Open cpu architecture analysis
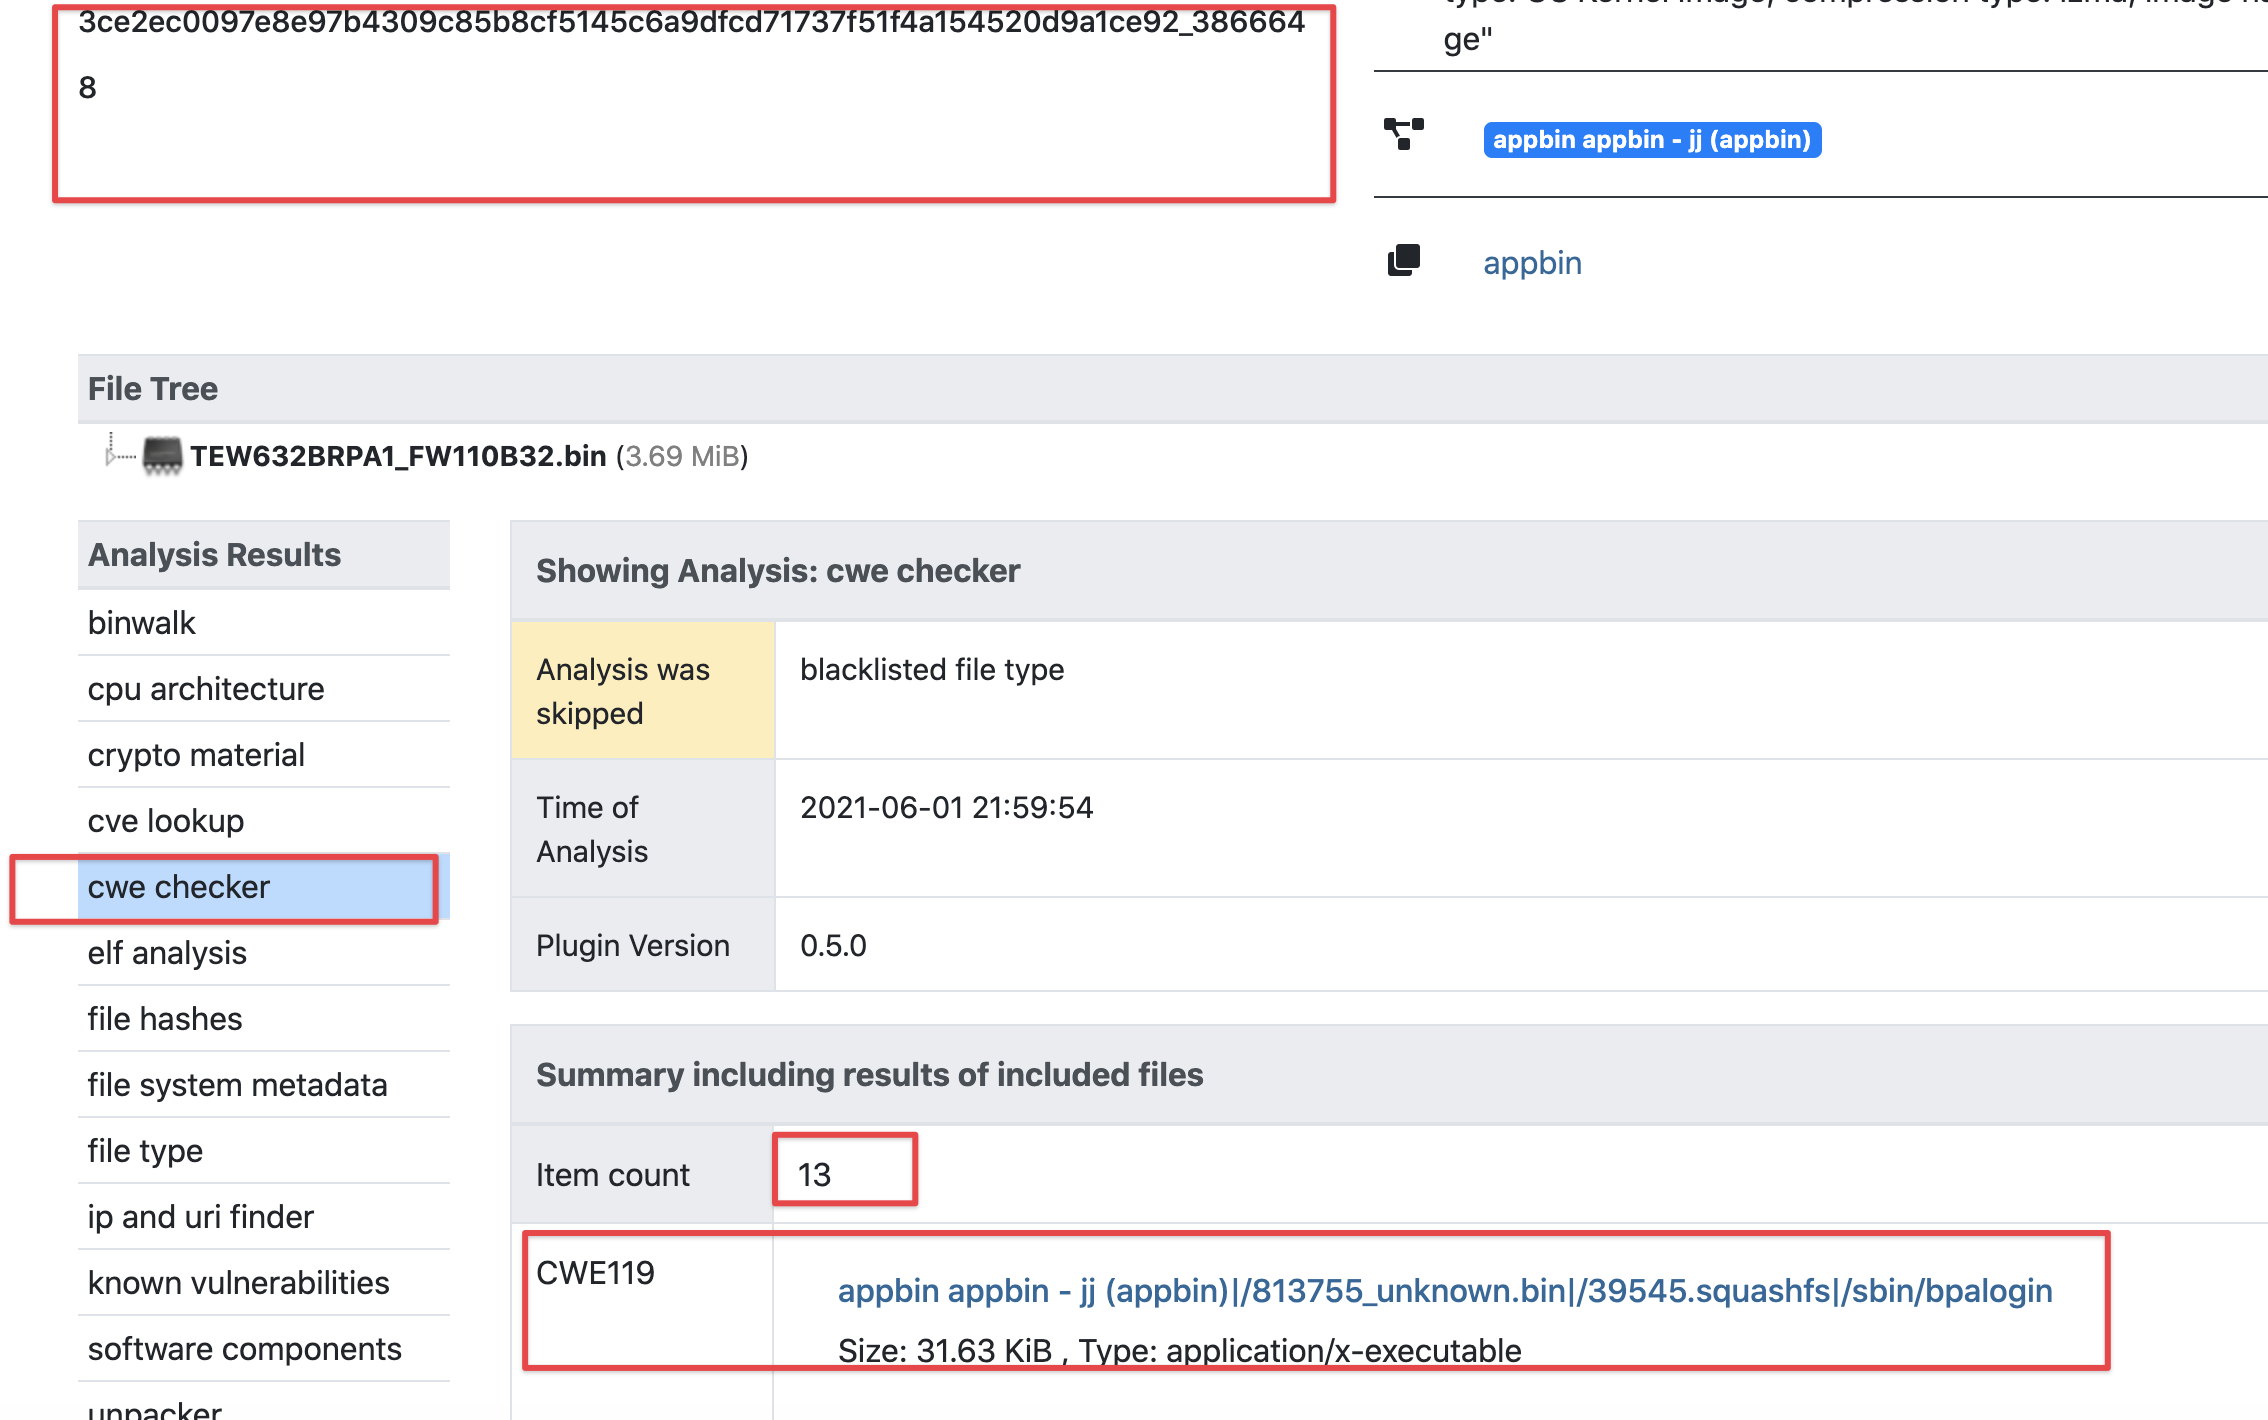 pos(206,688)
